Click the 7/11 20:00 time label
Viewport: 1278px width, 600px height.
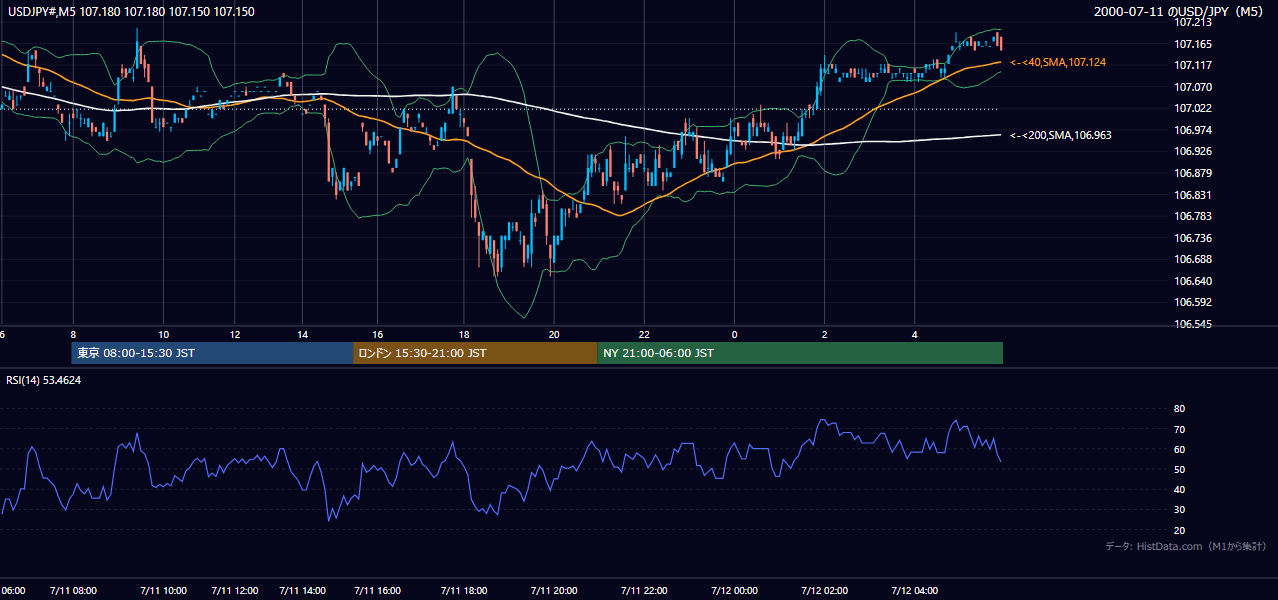pyautogui.click(x=554, y=590)
